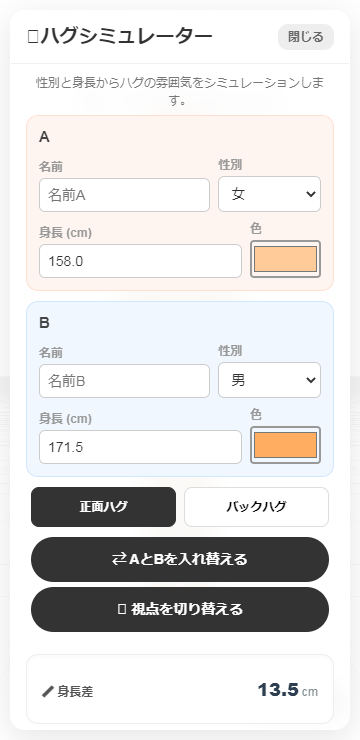The image size is (360, 740).
Task: Close the panel with the 閉じる button
Action: [306, 37]
